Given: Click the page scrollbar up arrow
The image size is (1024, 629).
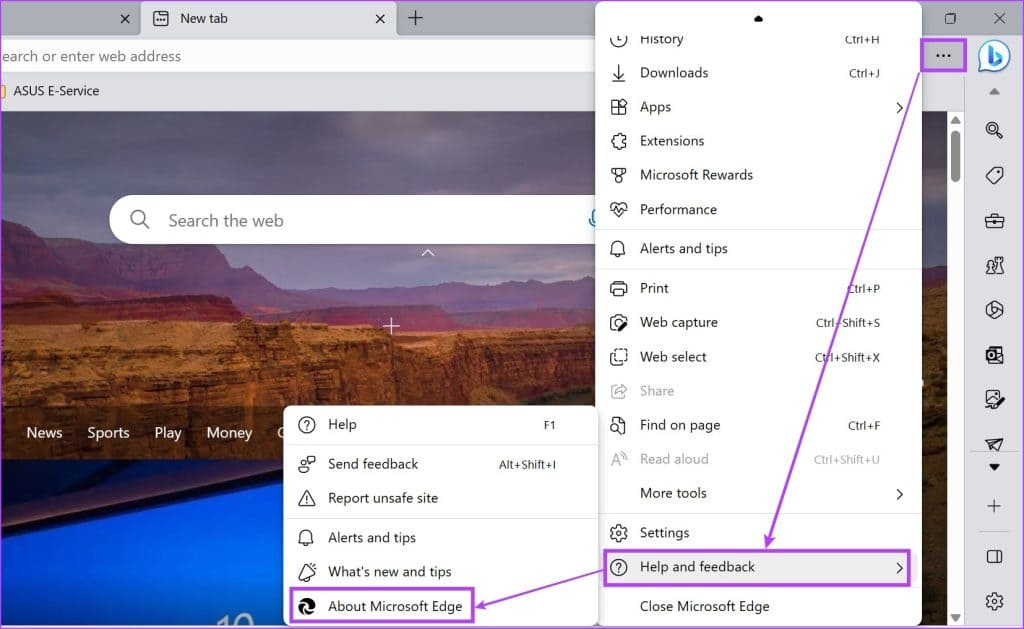Looking at the screenshot, I should [x=955, y=120].
